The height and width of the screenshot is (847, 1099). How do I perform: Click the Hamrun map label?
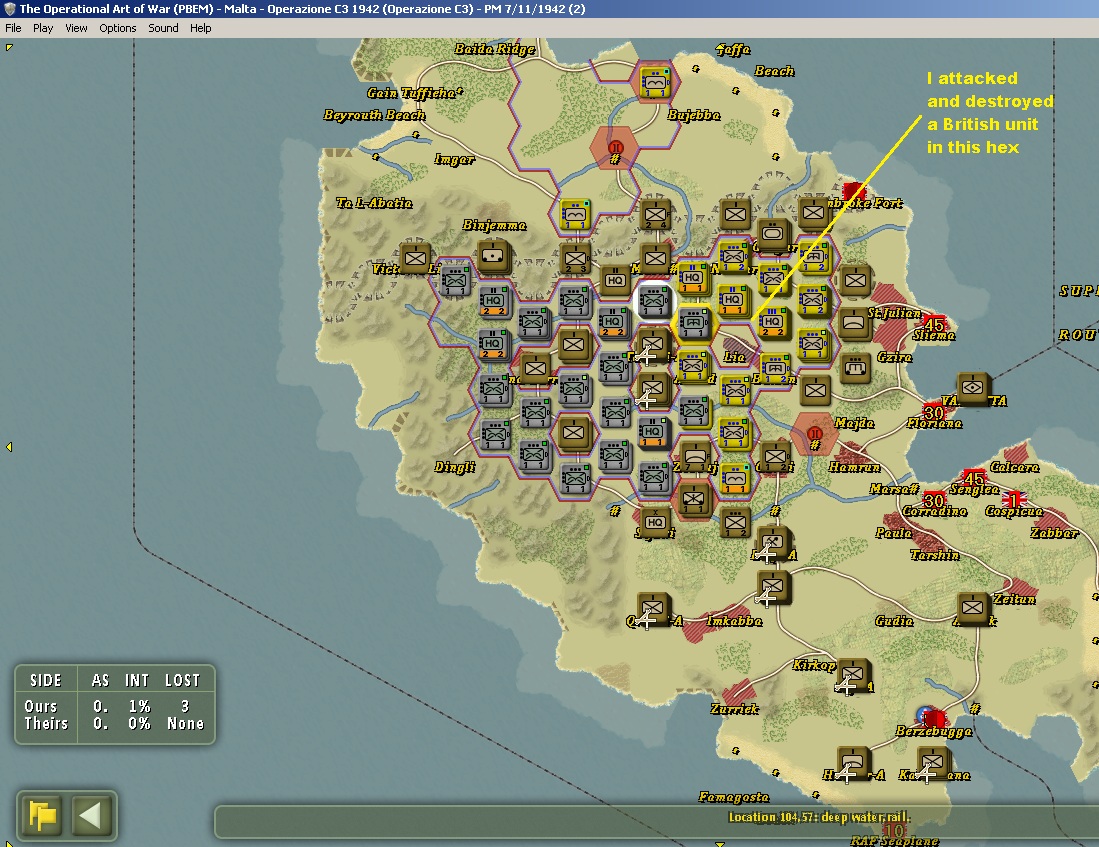(854, 467)
